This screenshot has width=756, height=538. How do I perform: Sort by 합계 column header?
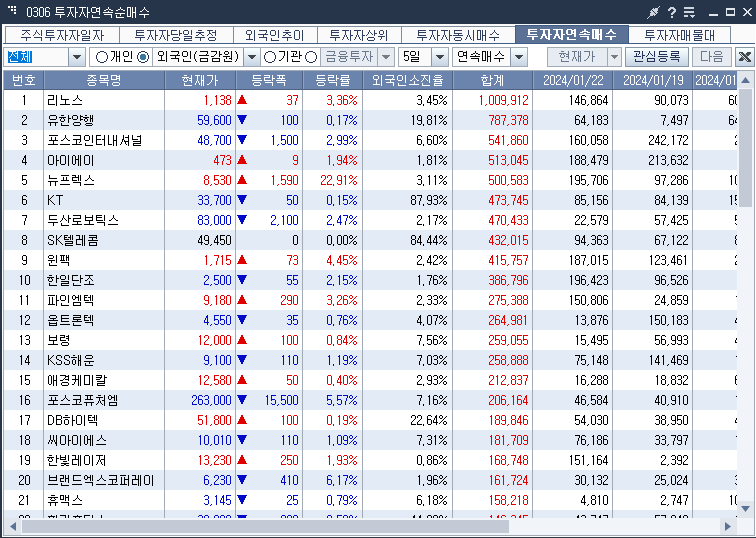pyautogui.click(x=492, y=80)
